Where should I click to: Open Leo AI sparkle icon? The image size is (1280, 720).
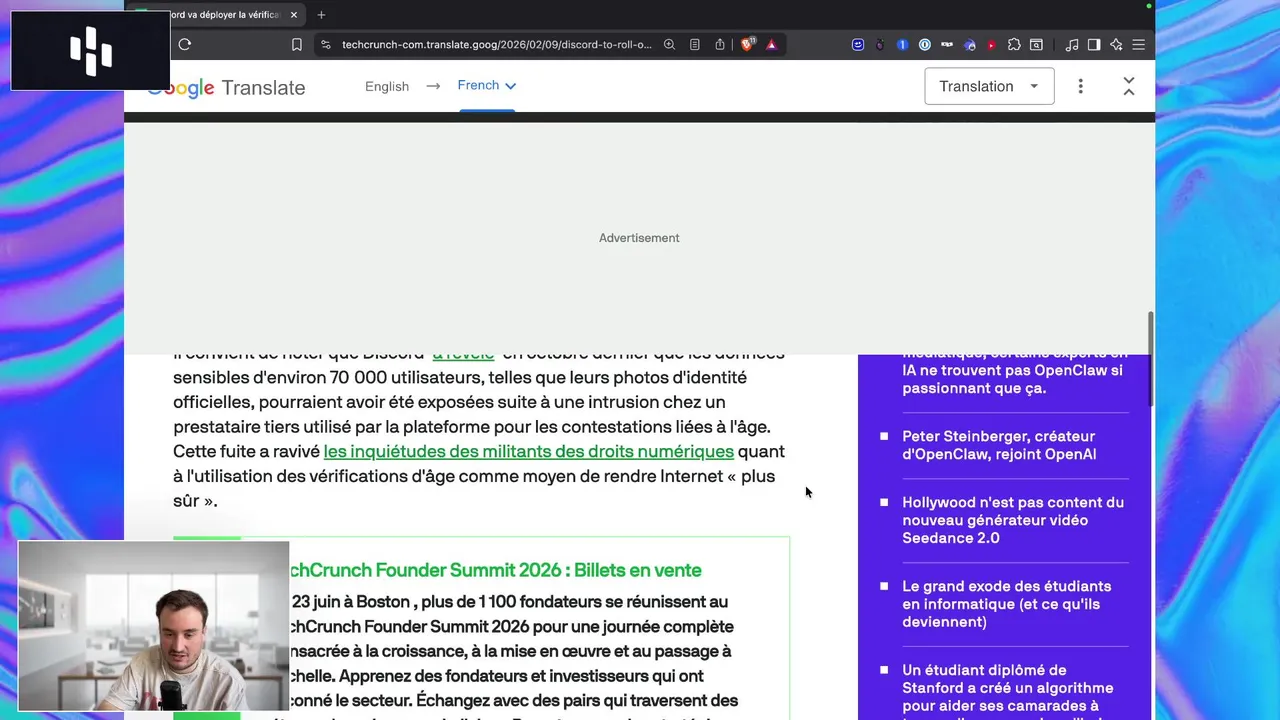tap(1116, 44)
